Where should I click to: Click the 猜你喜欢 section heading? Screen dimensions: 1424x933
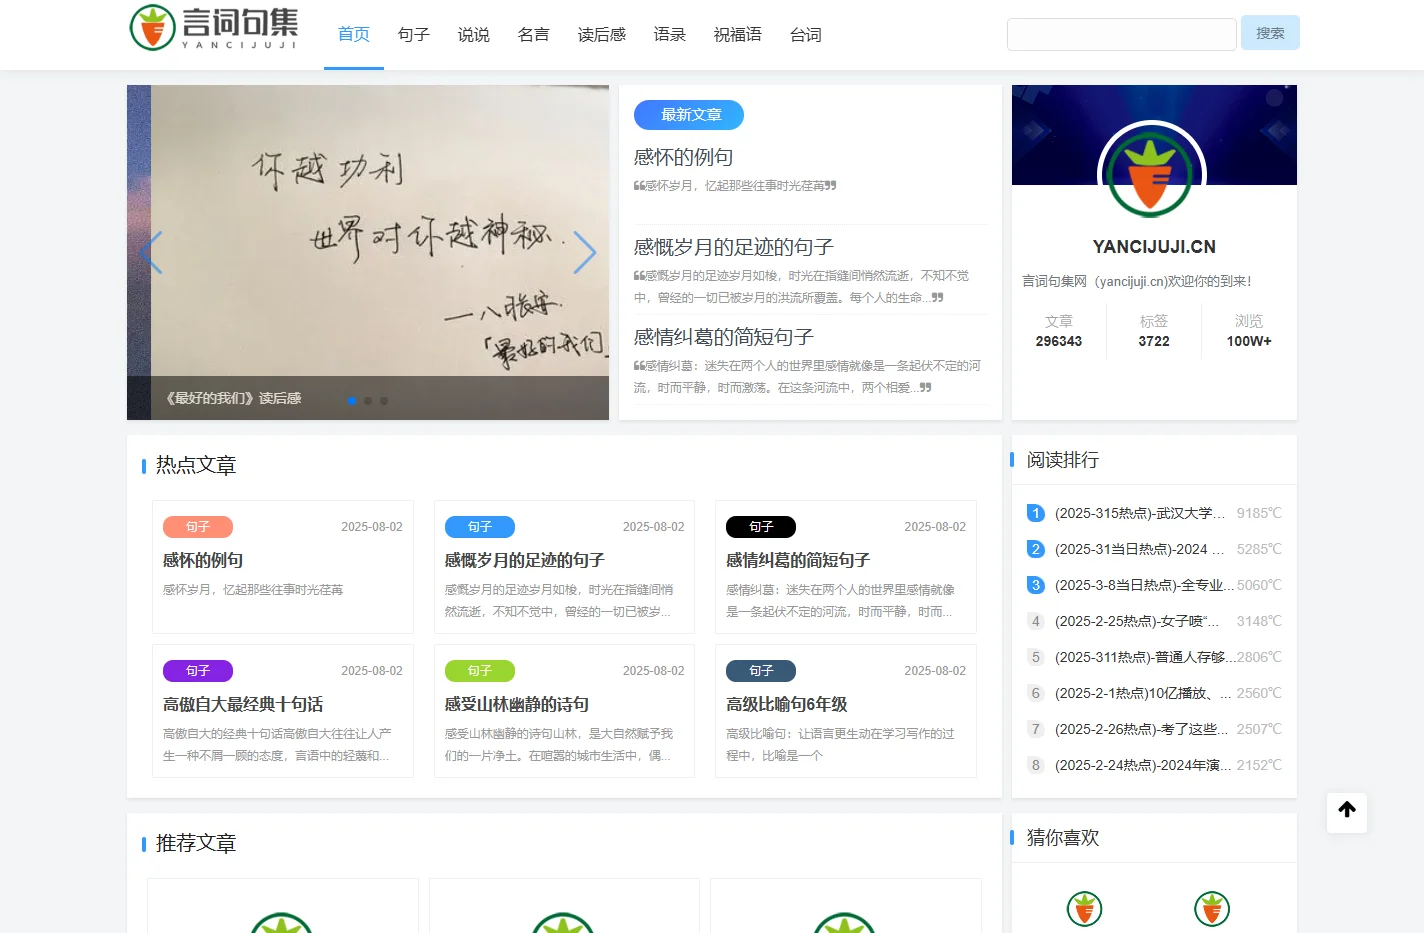coord(1063,838)
